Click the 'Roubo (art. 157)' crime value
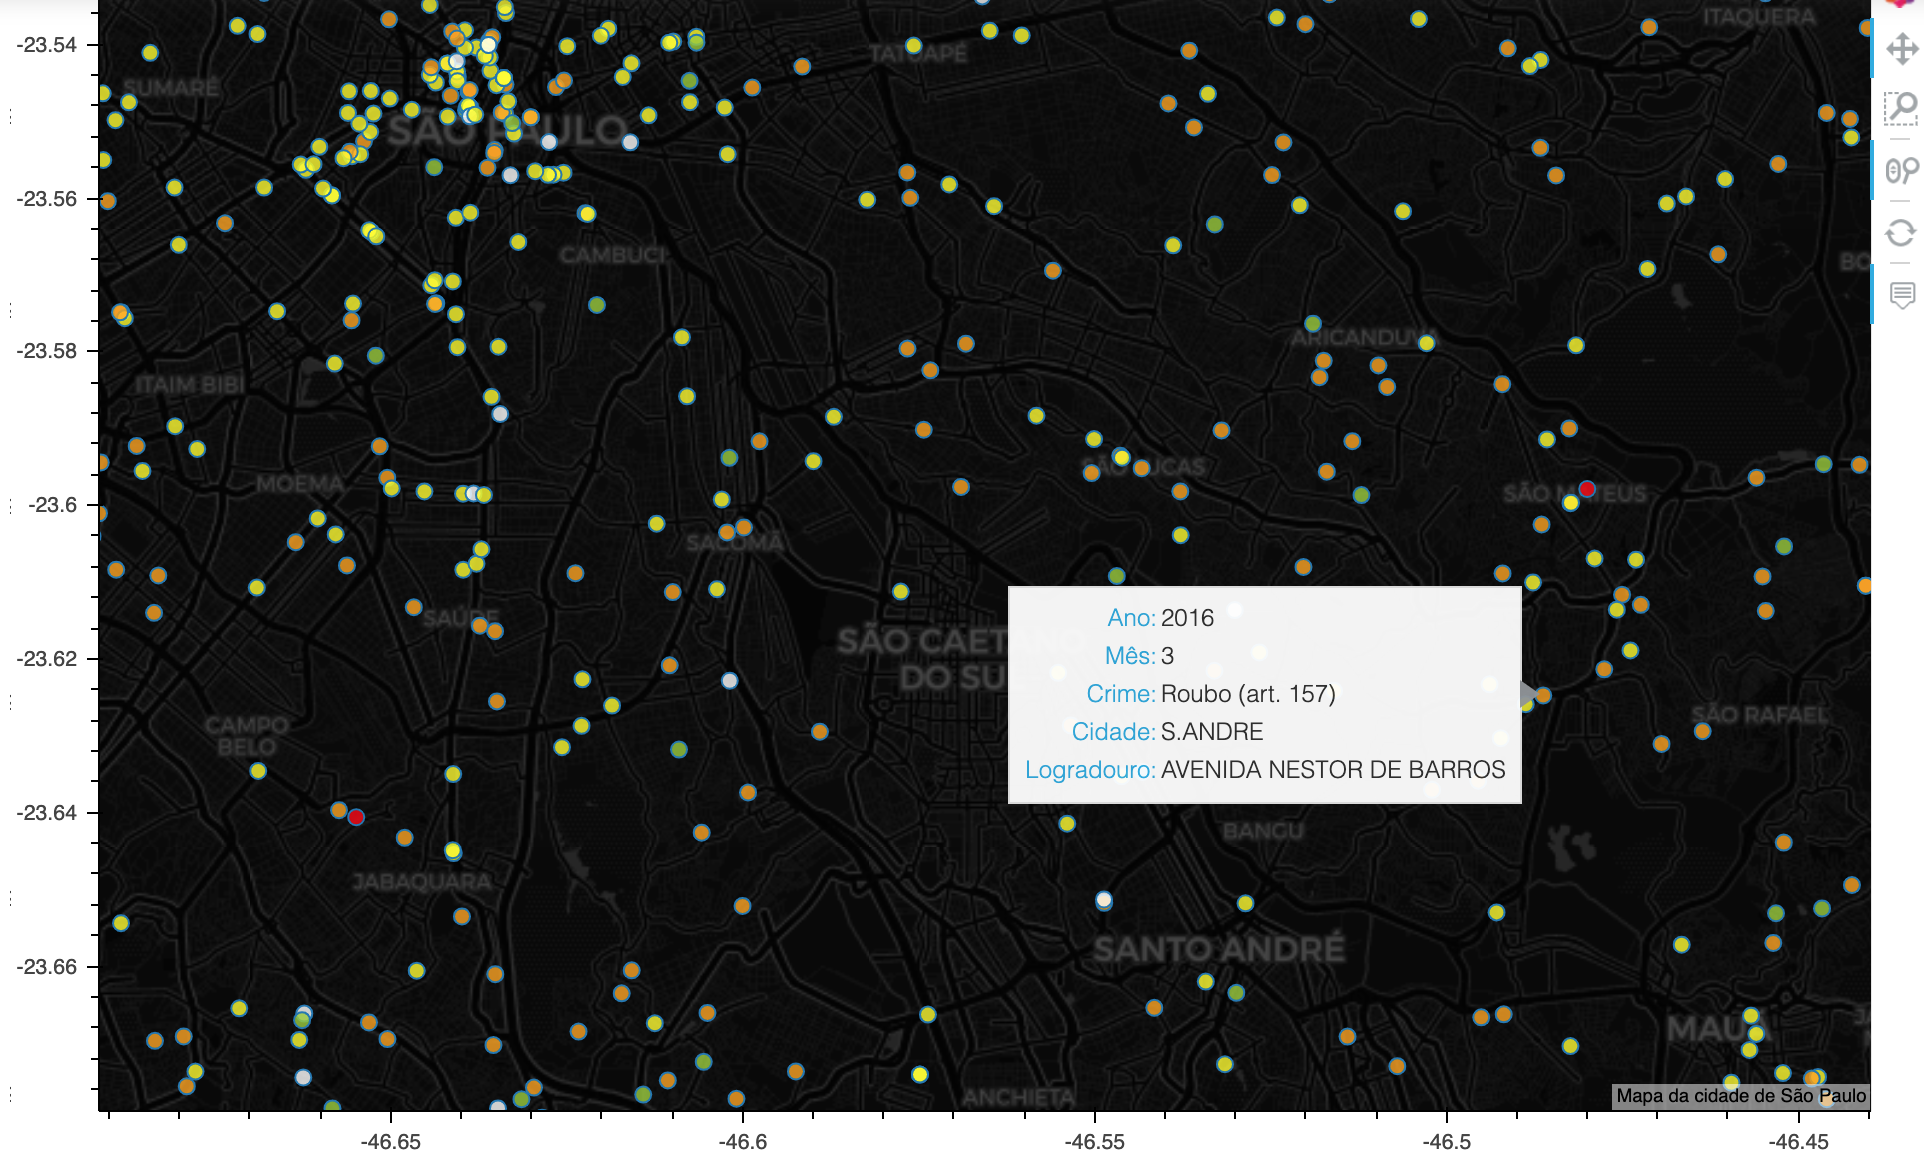This screenshot has height=1164, width=1924. point(1248,694)
